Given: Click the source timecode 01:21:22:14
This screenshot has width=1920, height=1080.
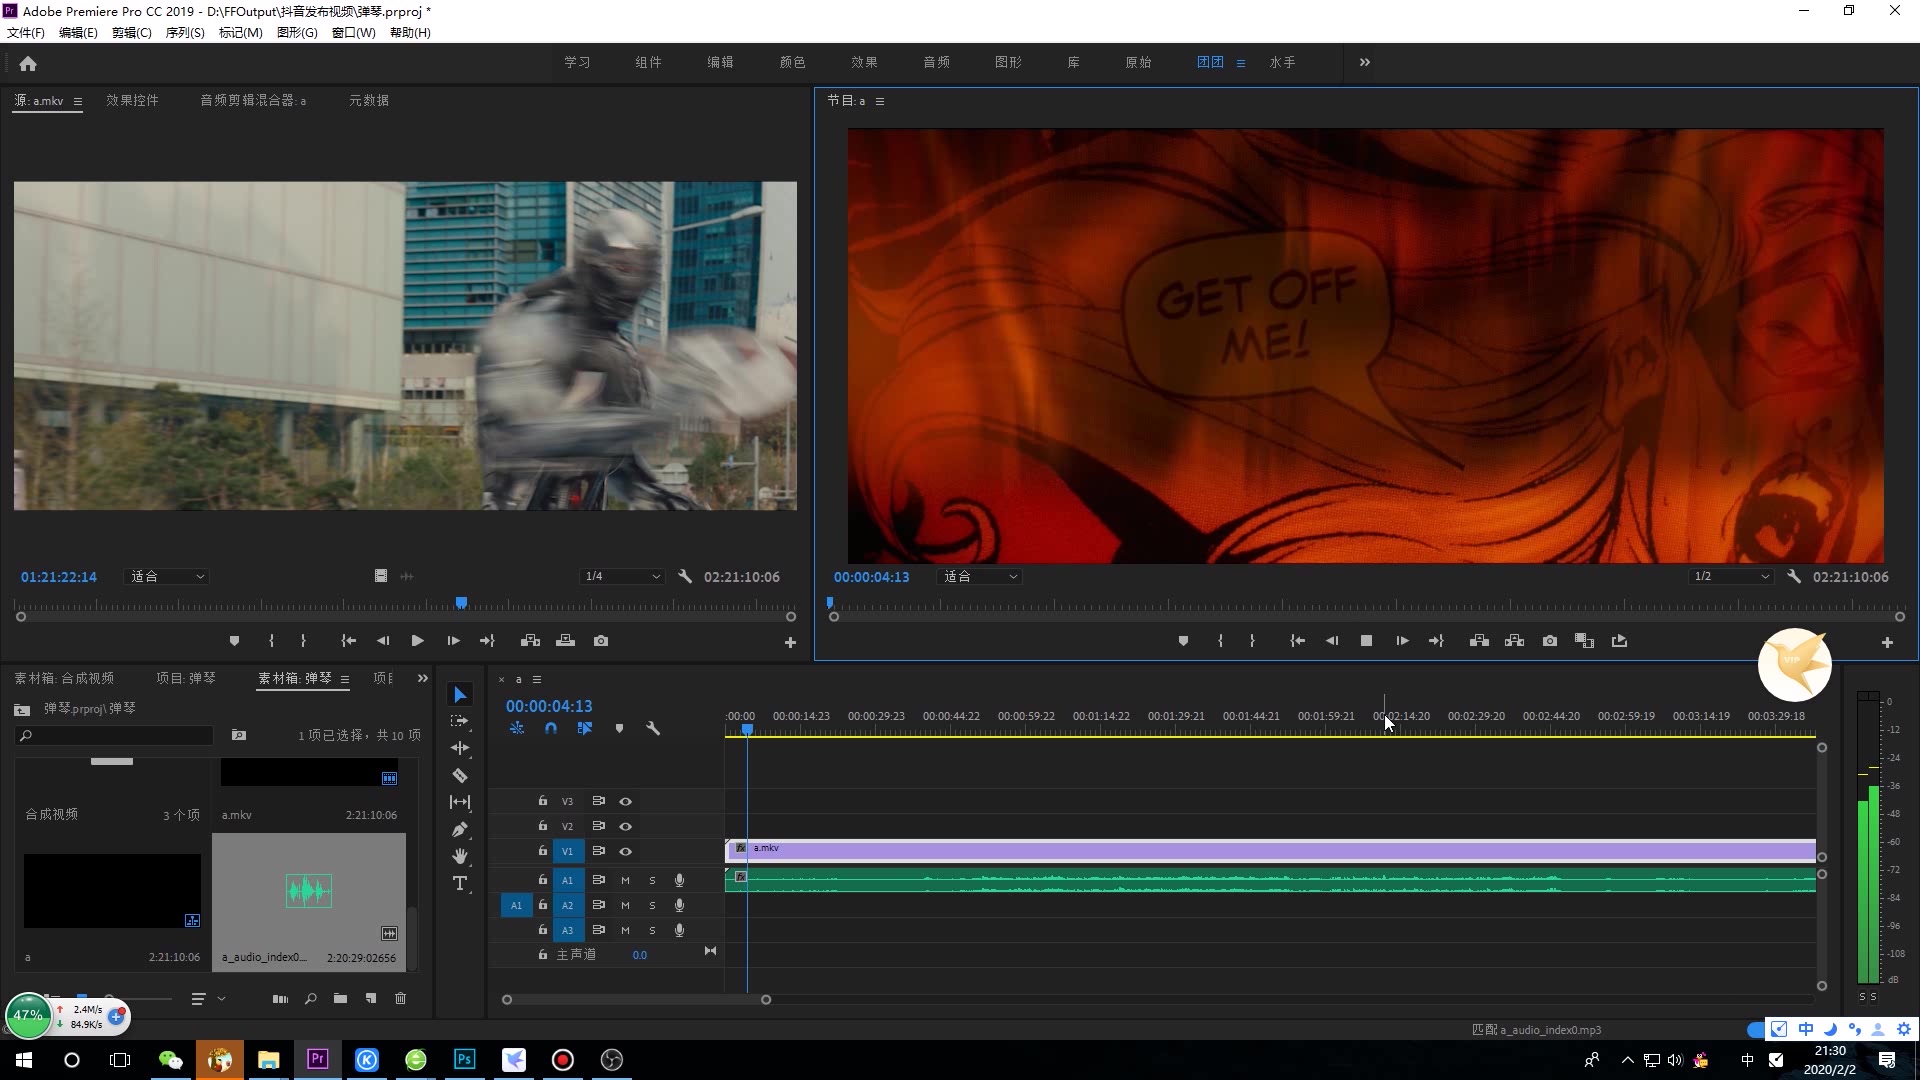Looking at the screenshot, I should (59, 577).
